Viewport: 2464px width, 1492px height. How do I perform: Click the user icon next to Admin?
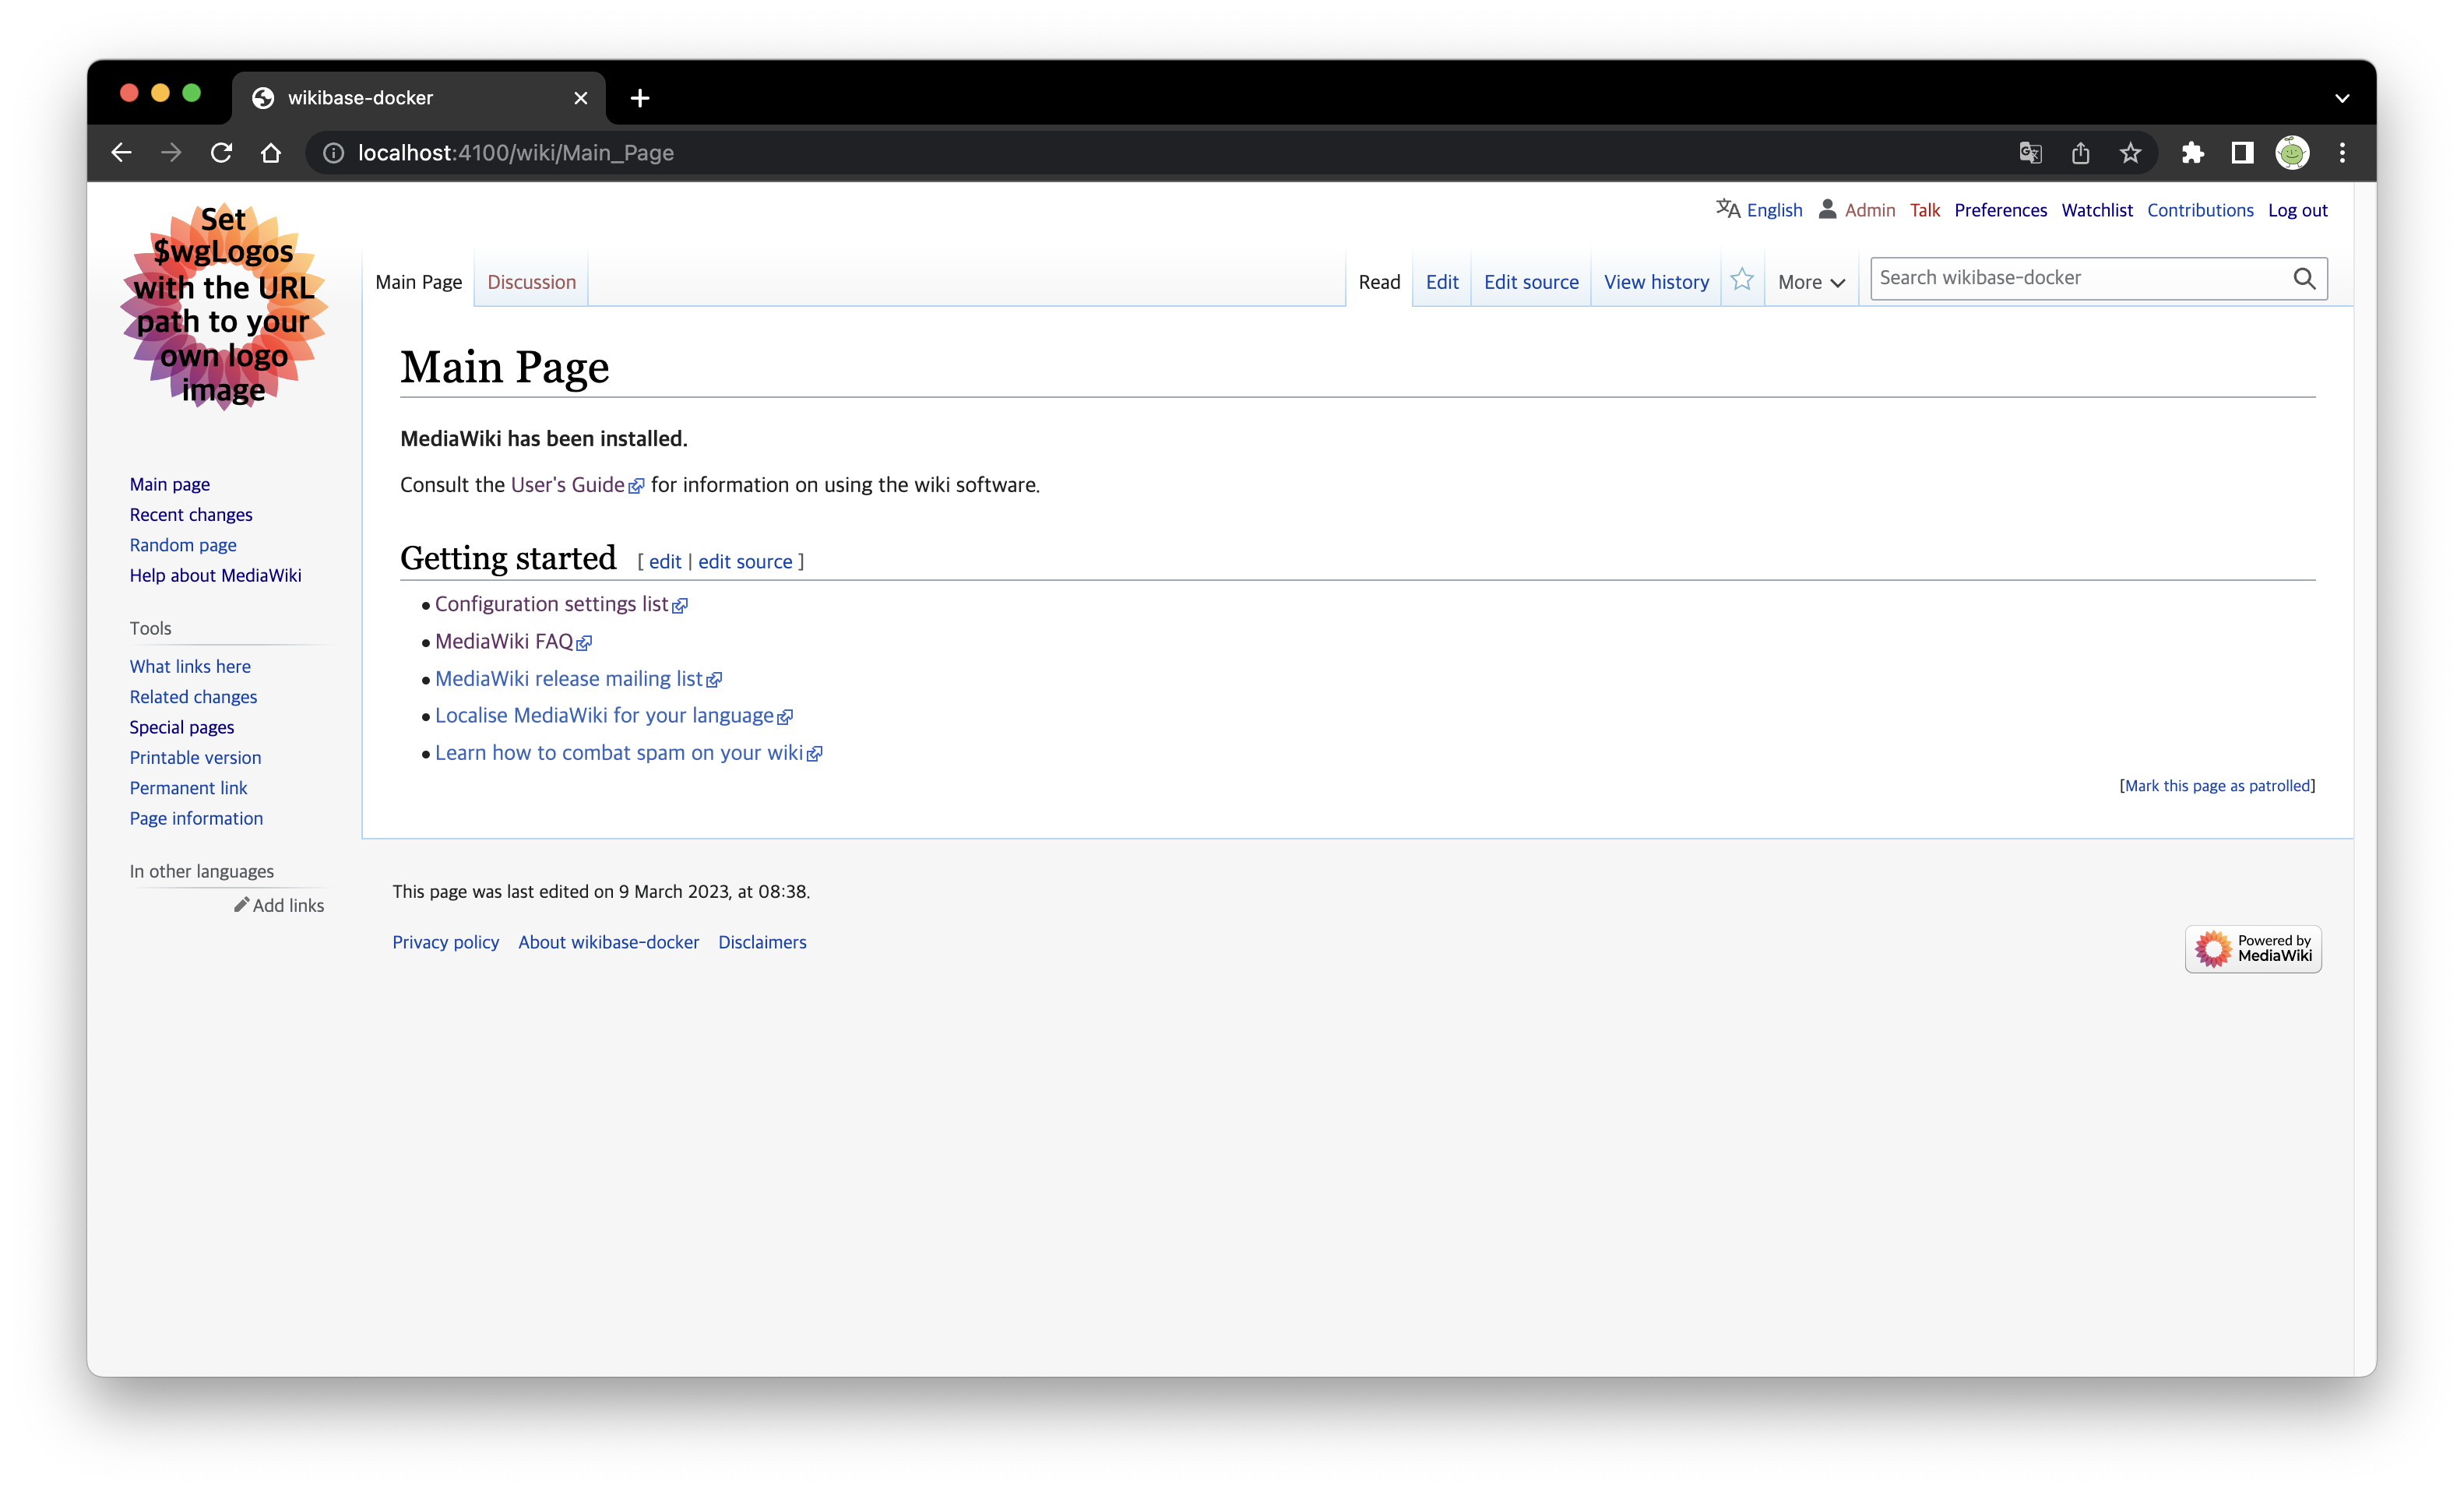(1828, 209)
